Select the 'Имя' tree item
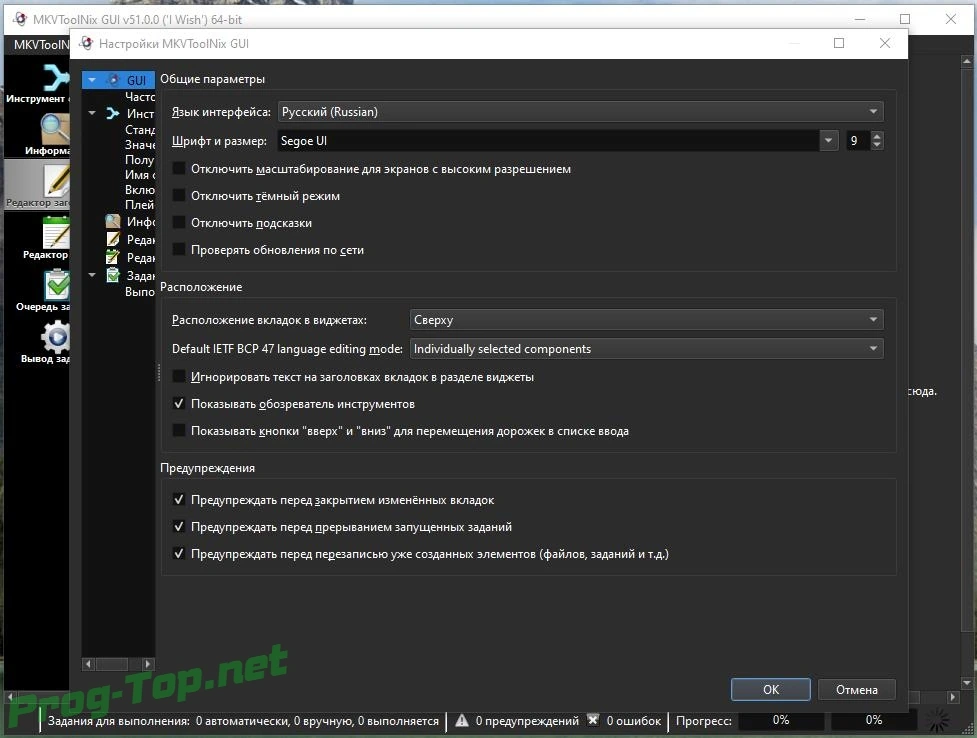The image size is (977, 738). tap(140, 175)
